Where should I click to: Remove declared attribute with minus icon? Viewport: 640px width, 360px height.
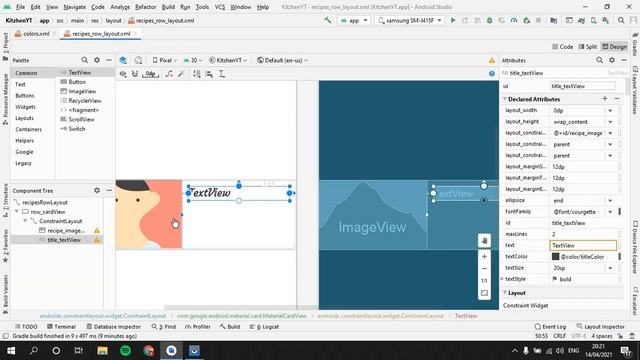pos(617,99)
